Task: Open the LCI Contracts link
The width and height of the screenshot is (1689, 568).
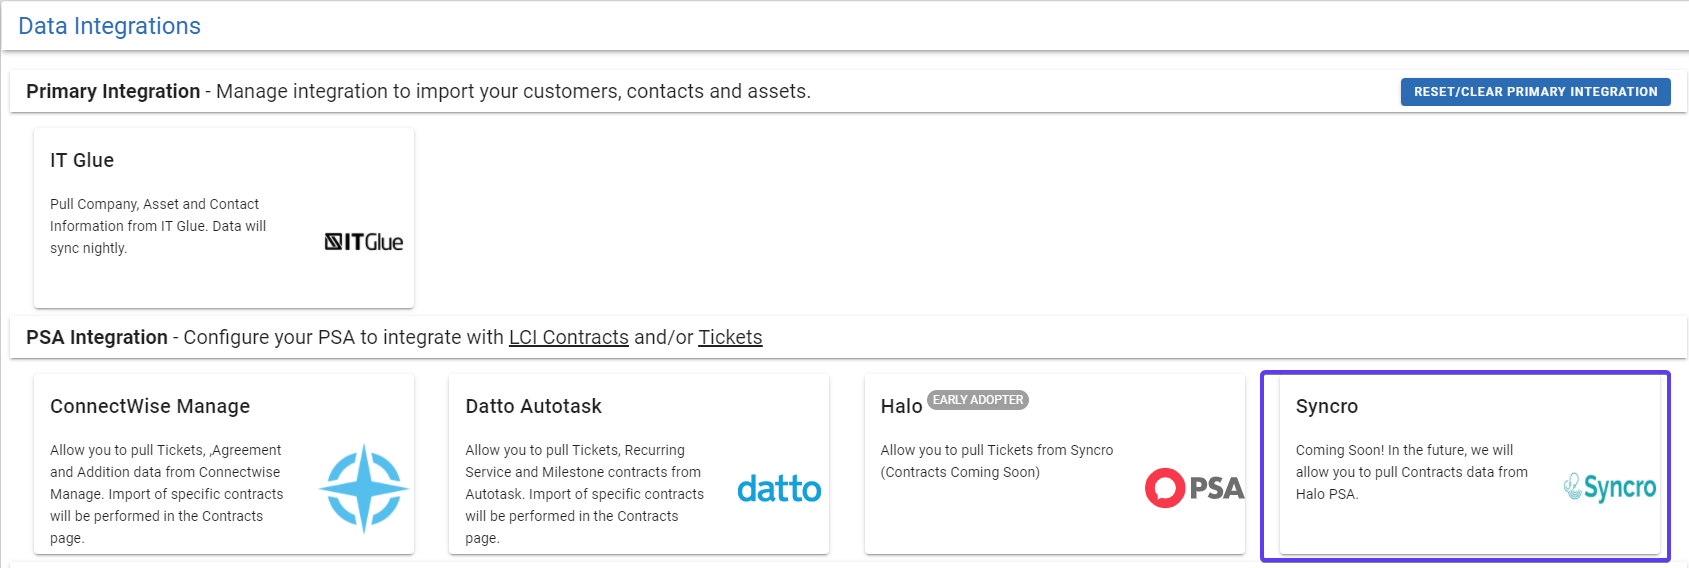Action: tap(569, 337)
